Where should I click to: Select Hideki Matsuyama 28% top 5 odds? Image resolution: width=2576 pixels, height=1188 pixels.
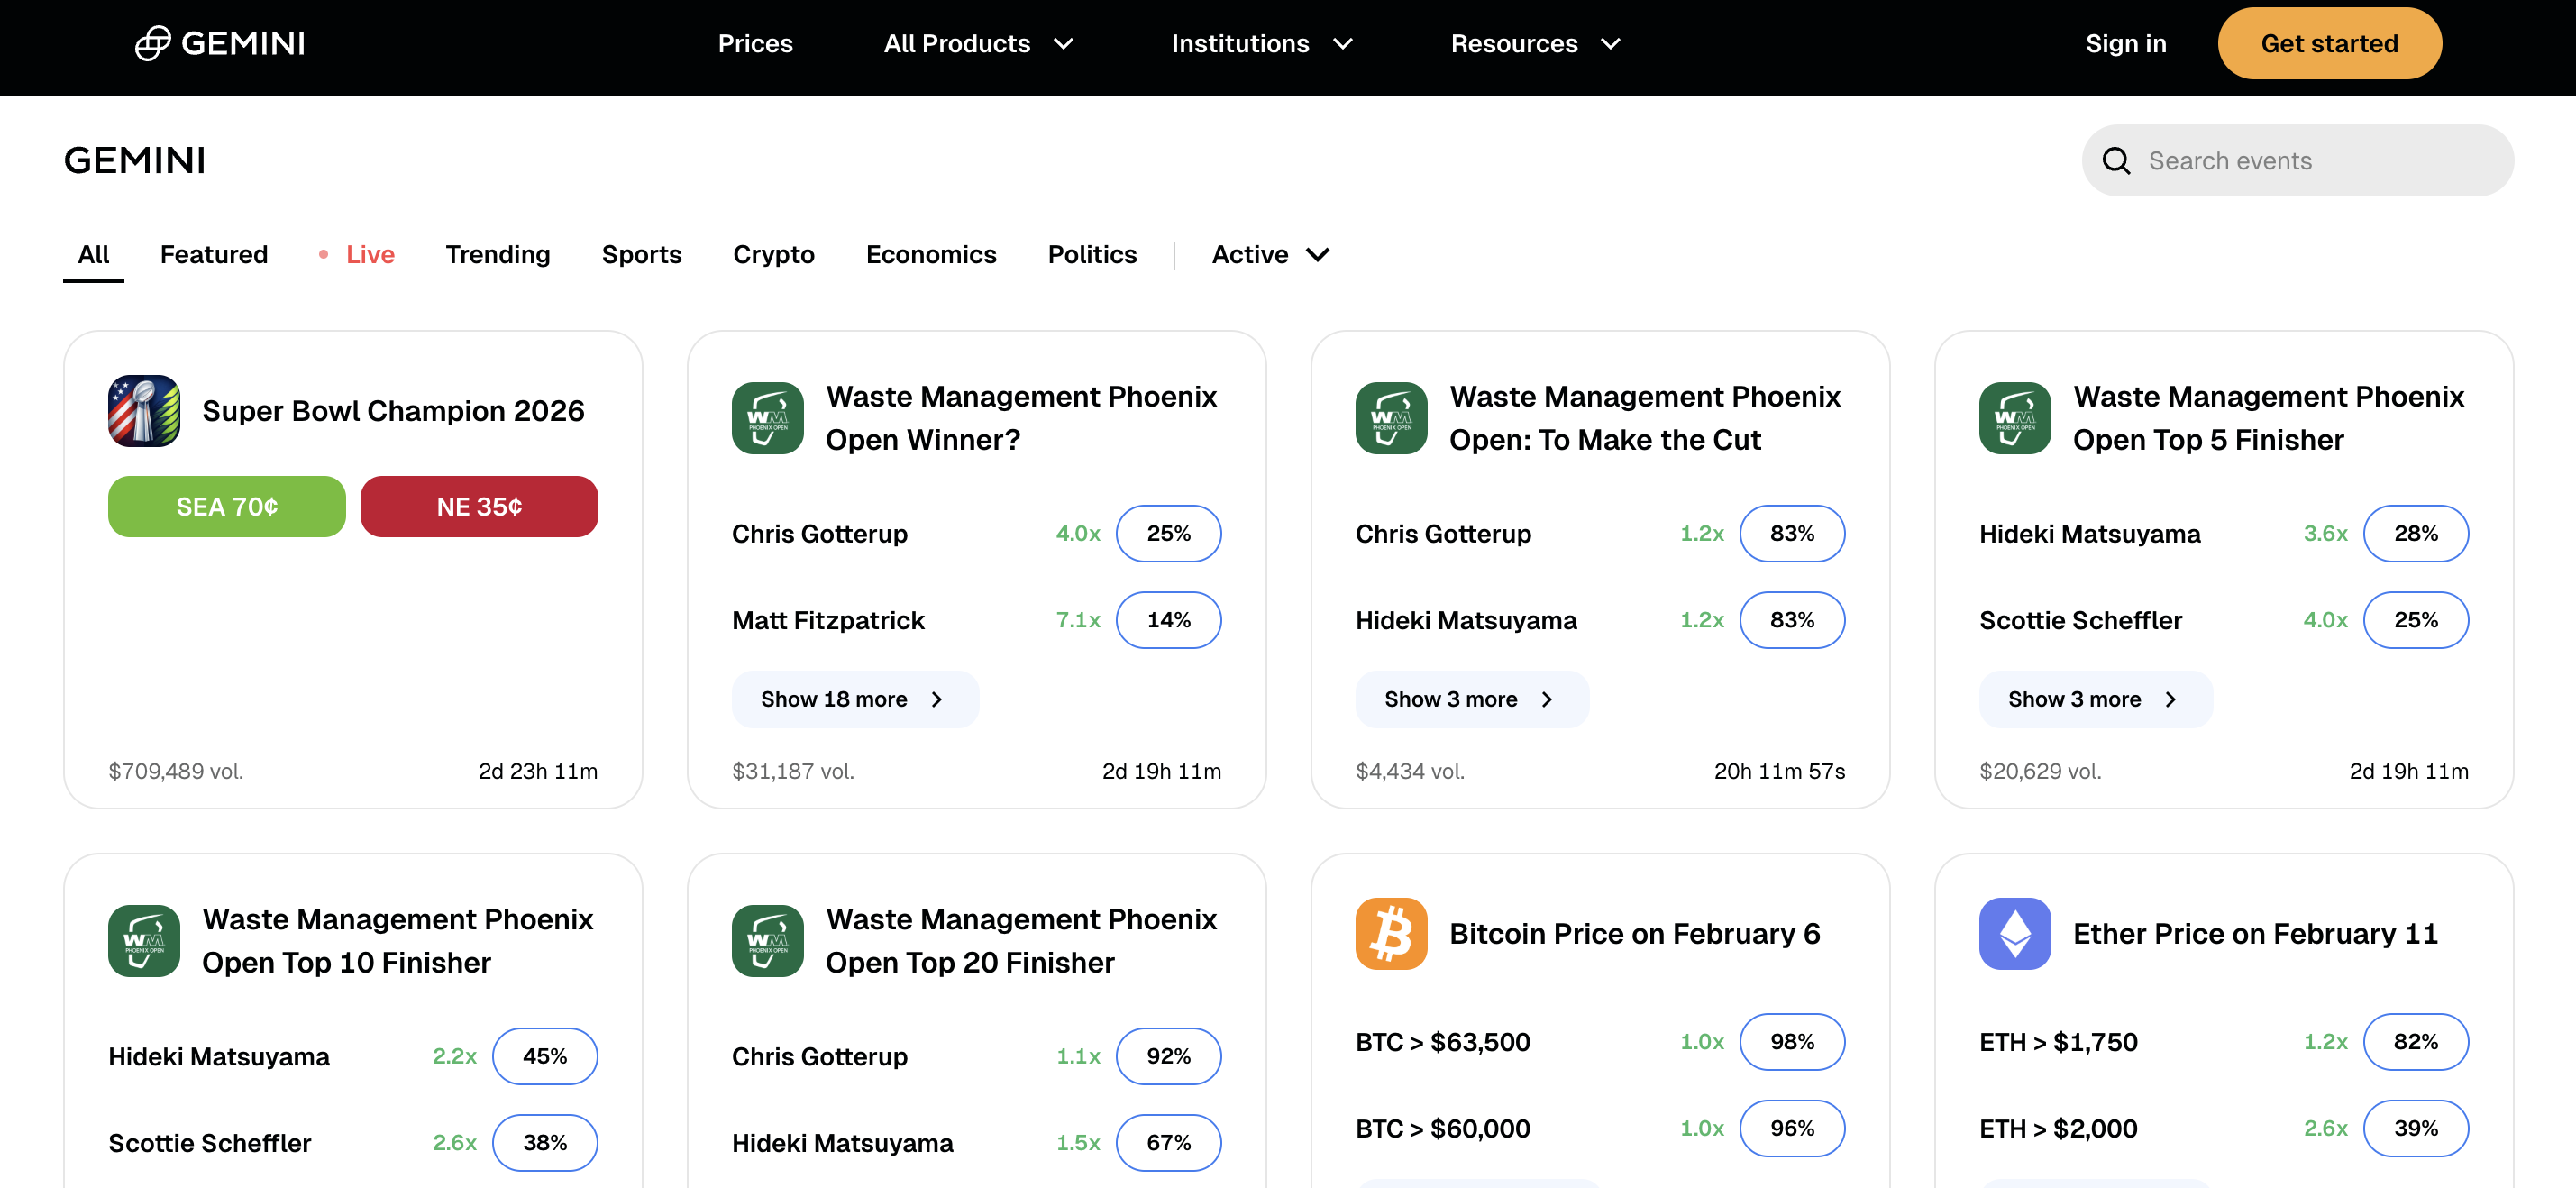[x=2414, y=533]
